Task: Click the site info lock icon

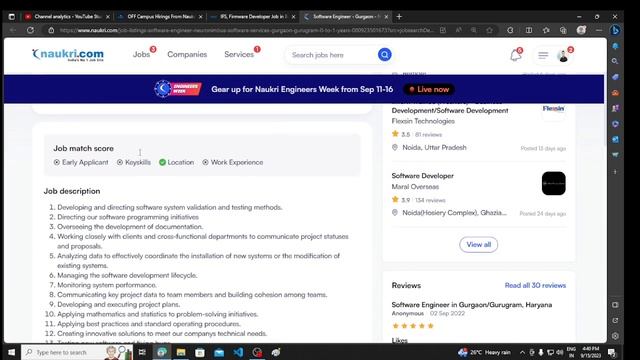Action: click(51, 30)
